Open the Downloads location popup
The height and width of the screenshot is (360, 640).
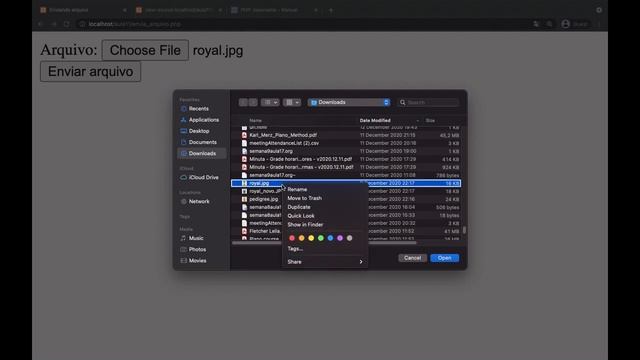tap(349, 102)
